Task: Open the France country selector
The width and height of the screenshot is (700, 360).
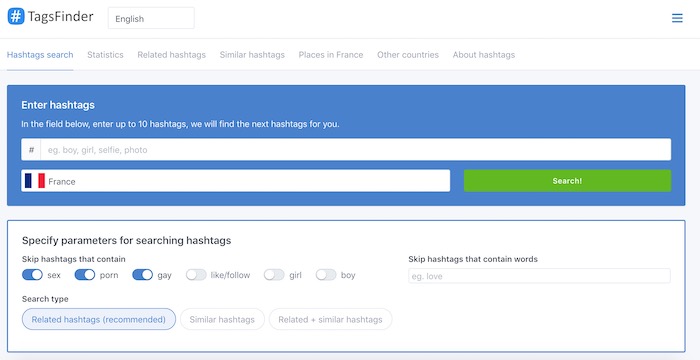Action: coord(236,181)
